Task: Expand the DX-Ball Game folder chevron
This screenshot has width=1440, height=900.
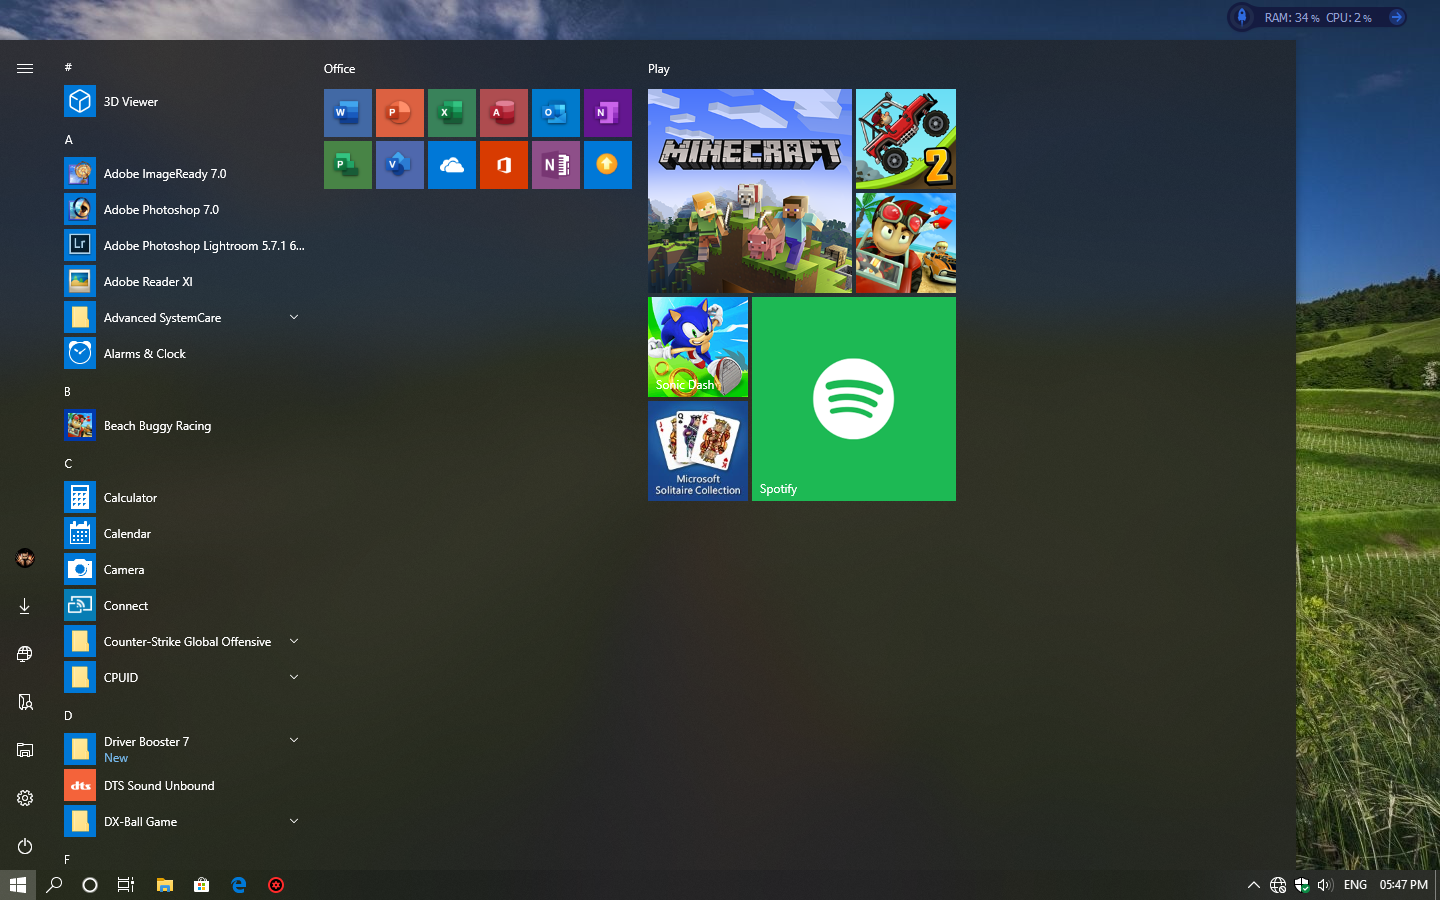Action: pyautogui.click(x=294, y=821)
